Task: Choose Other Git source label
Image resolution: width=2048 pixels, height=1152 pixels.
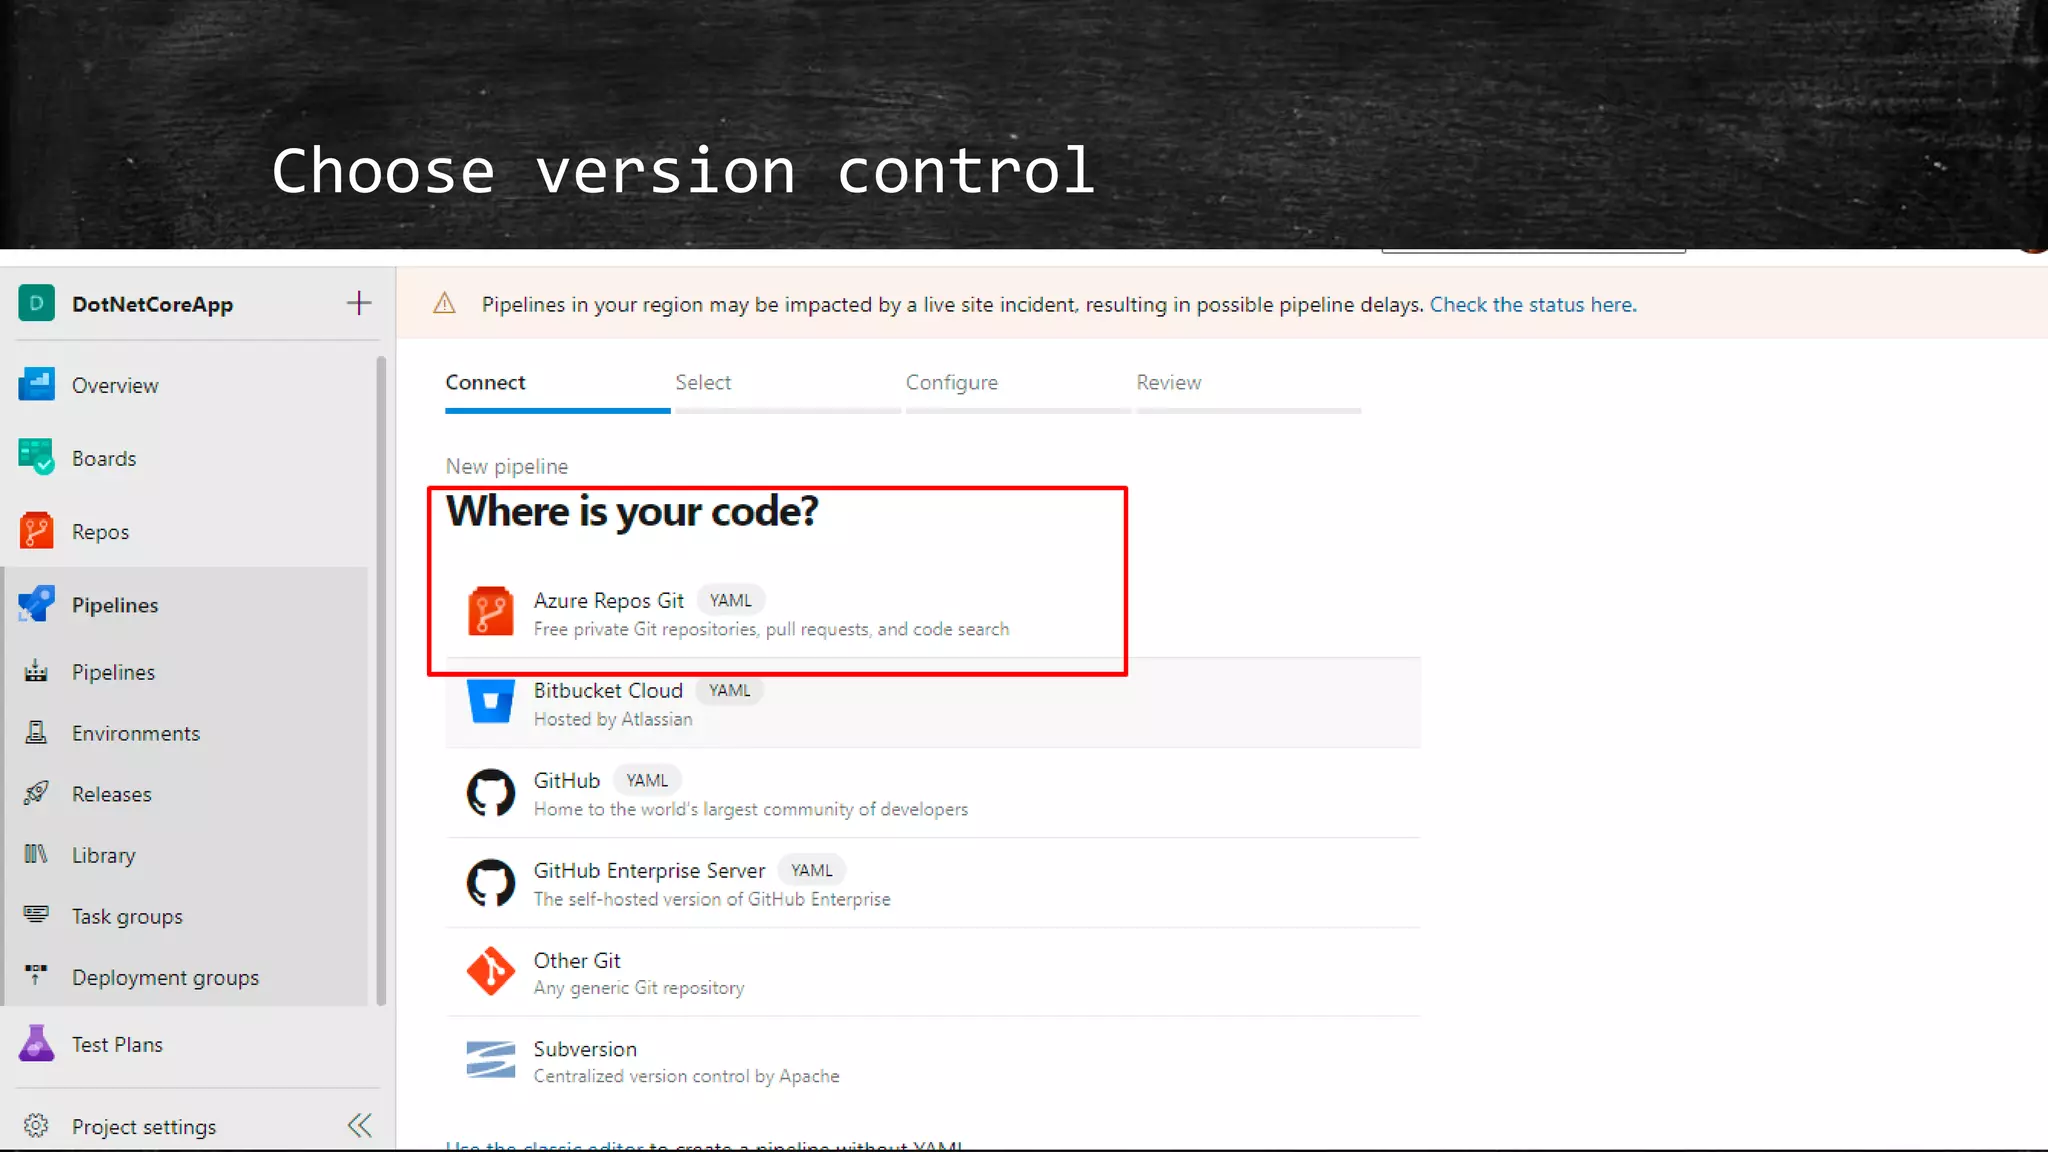Action: (577, 960)
